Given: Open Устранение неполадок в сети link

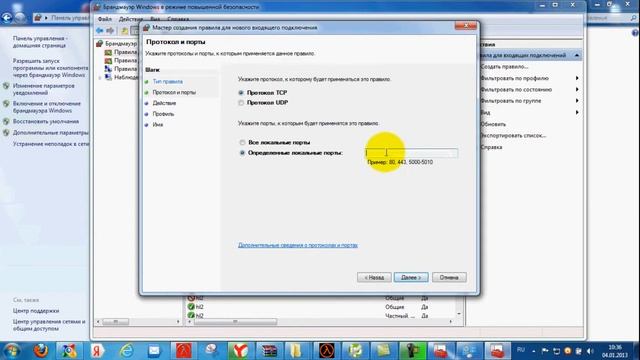Looking at the screenshot, I should point(51,144).
